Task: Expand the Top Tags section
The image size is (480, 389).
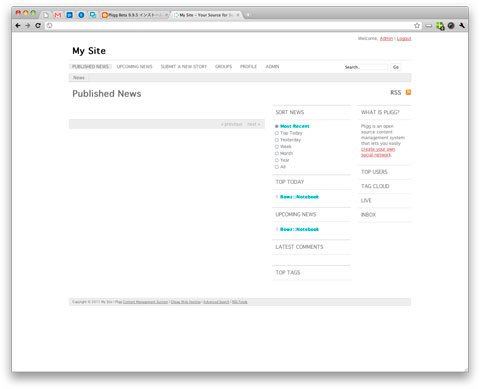Action: 288,273
